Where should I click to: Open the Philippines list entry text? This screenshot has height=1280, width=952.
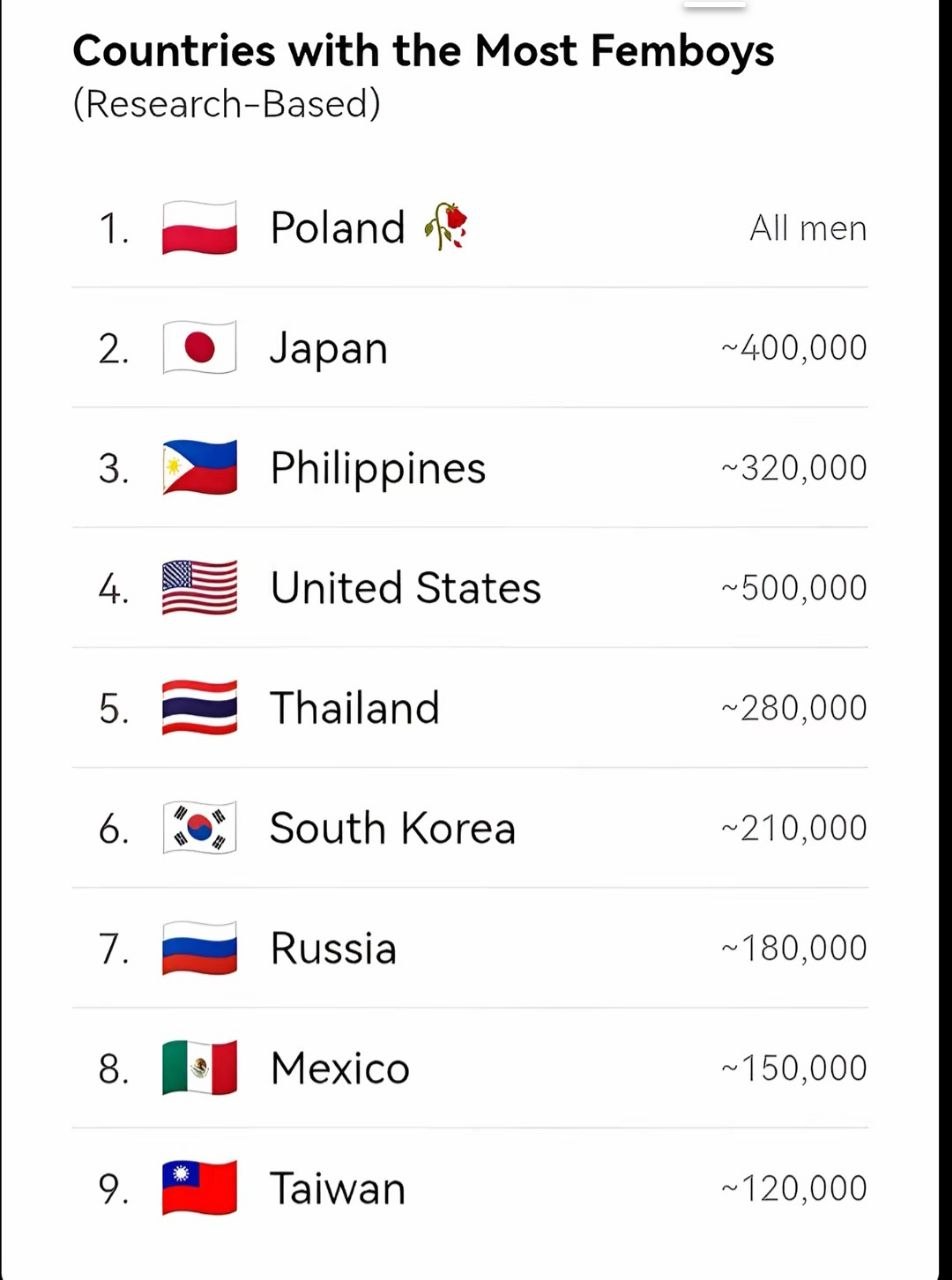(x=378, y=470)
